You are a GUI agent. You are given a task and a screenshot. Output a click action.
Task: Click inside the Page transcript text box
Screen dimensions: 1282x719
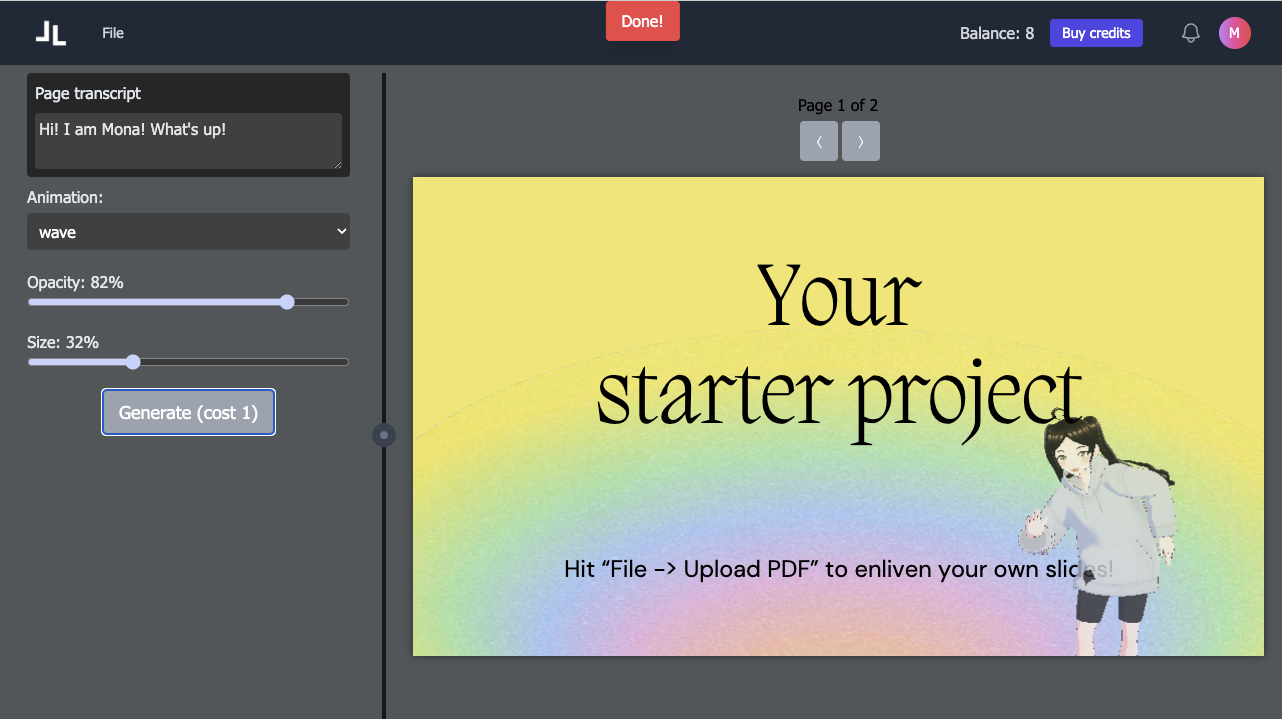point(188,141)
